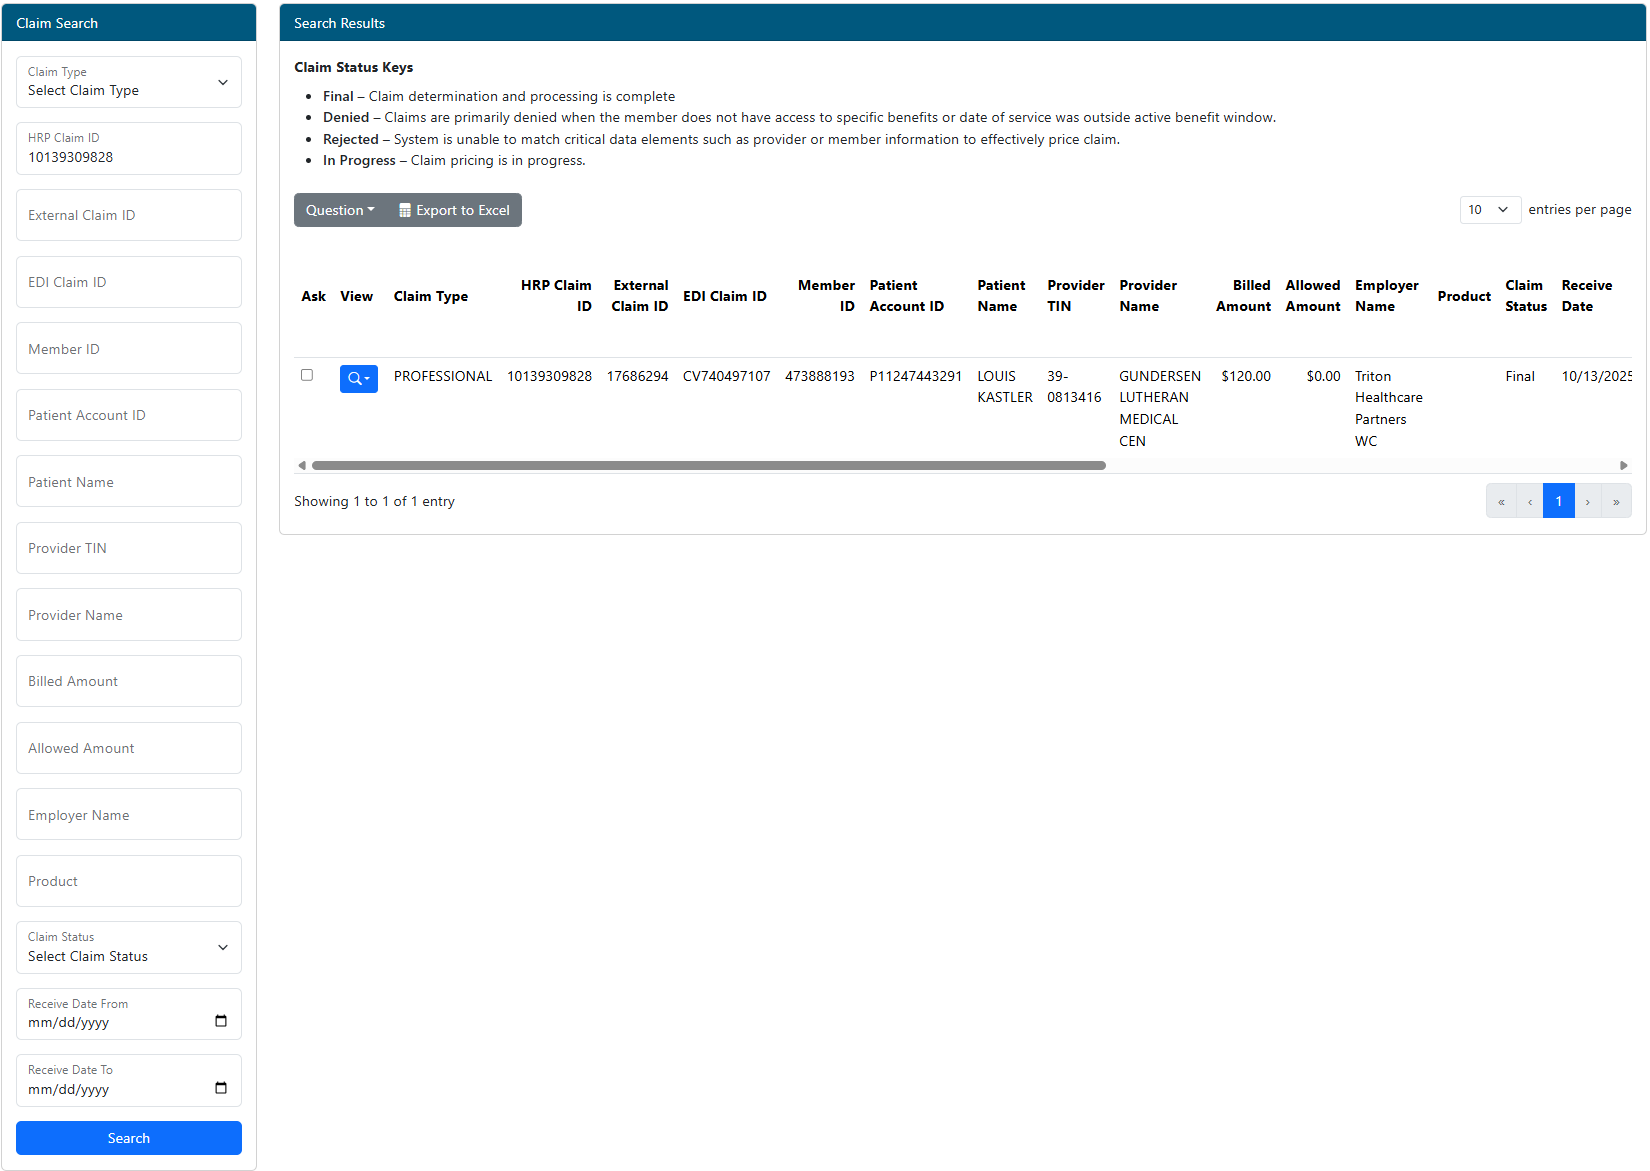Select page 1 in pagination
Screen dimensions: 1650x1171
pyautogui.click(x=1558, y=501)
